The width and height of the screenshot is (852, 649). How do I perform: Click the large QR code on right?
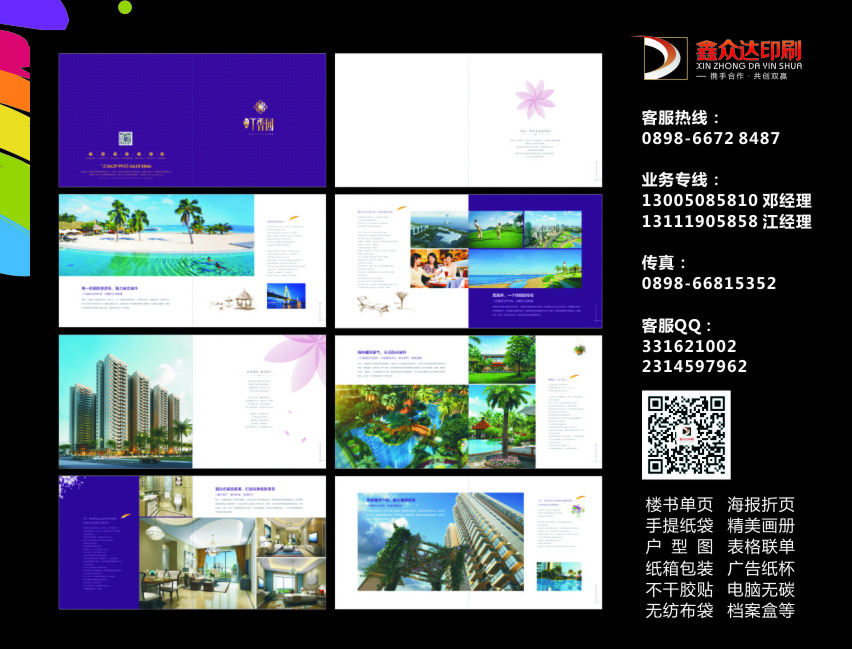[685, 435]
